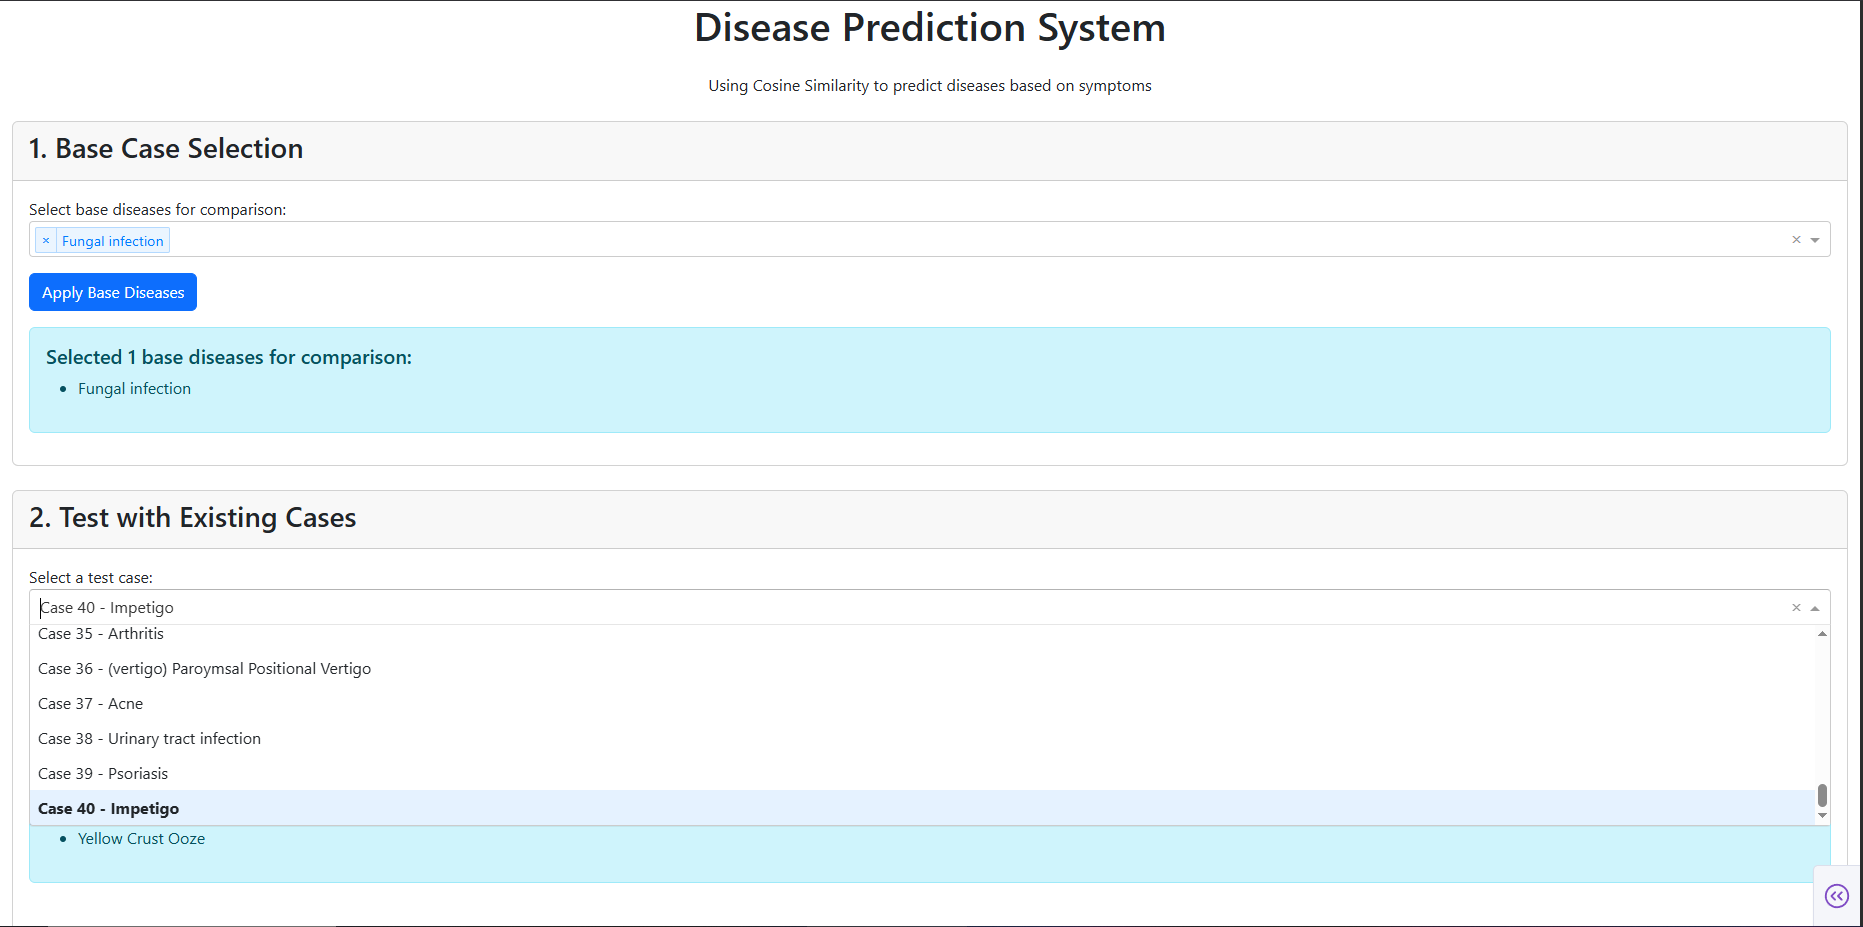1863x927 pixels.
Task: Choose Case 36 Paroymsal Positional Vertigo
Action: (922, 669)
